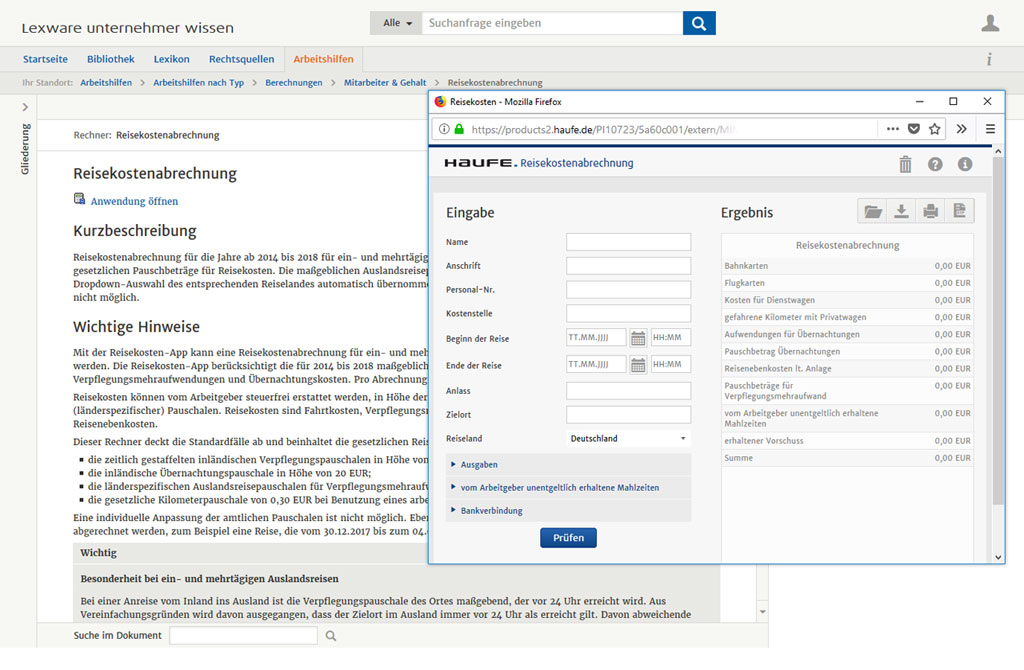
Task: Open file via folder icon in Ergebnis
Action: coord(872,211)
